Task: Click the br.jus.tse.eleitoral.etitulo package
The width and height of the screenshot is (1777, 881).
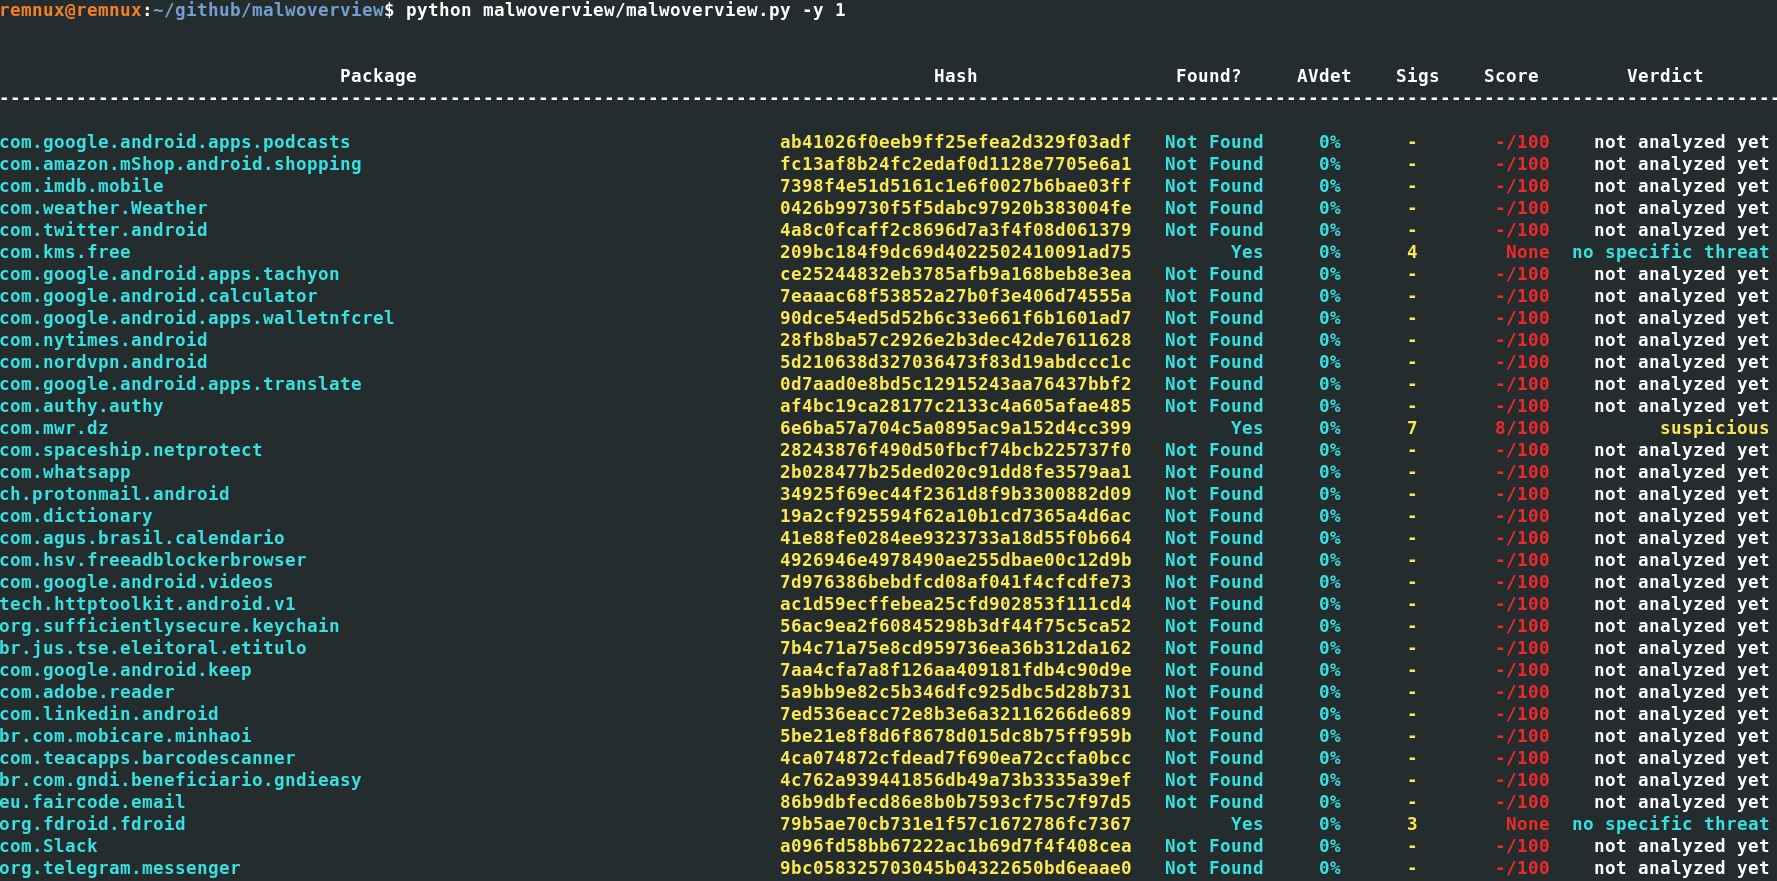Action: point(153,648)
